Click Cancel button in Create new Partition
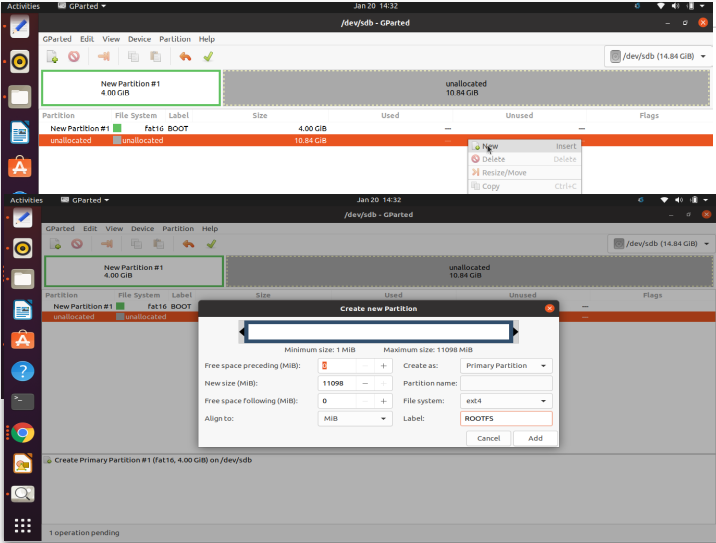 (x=489, y=438)
